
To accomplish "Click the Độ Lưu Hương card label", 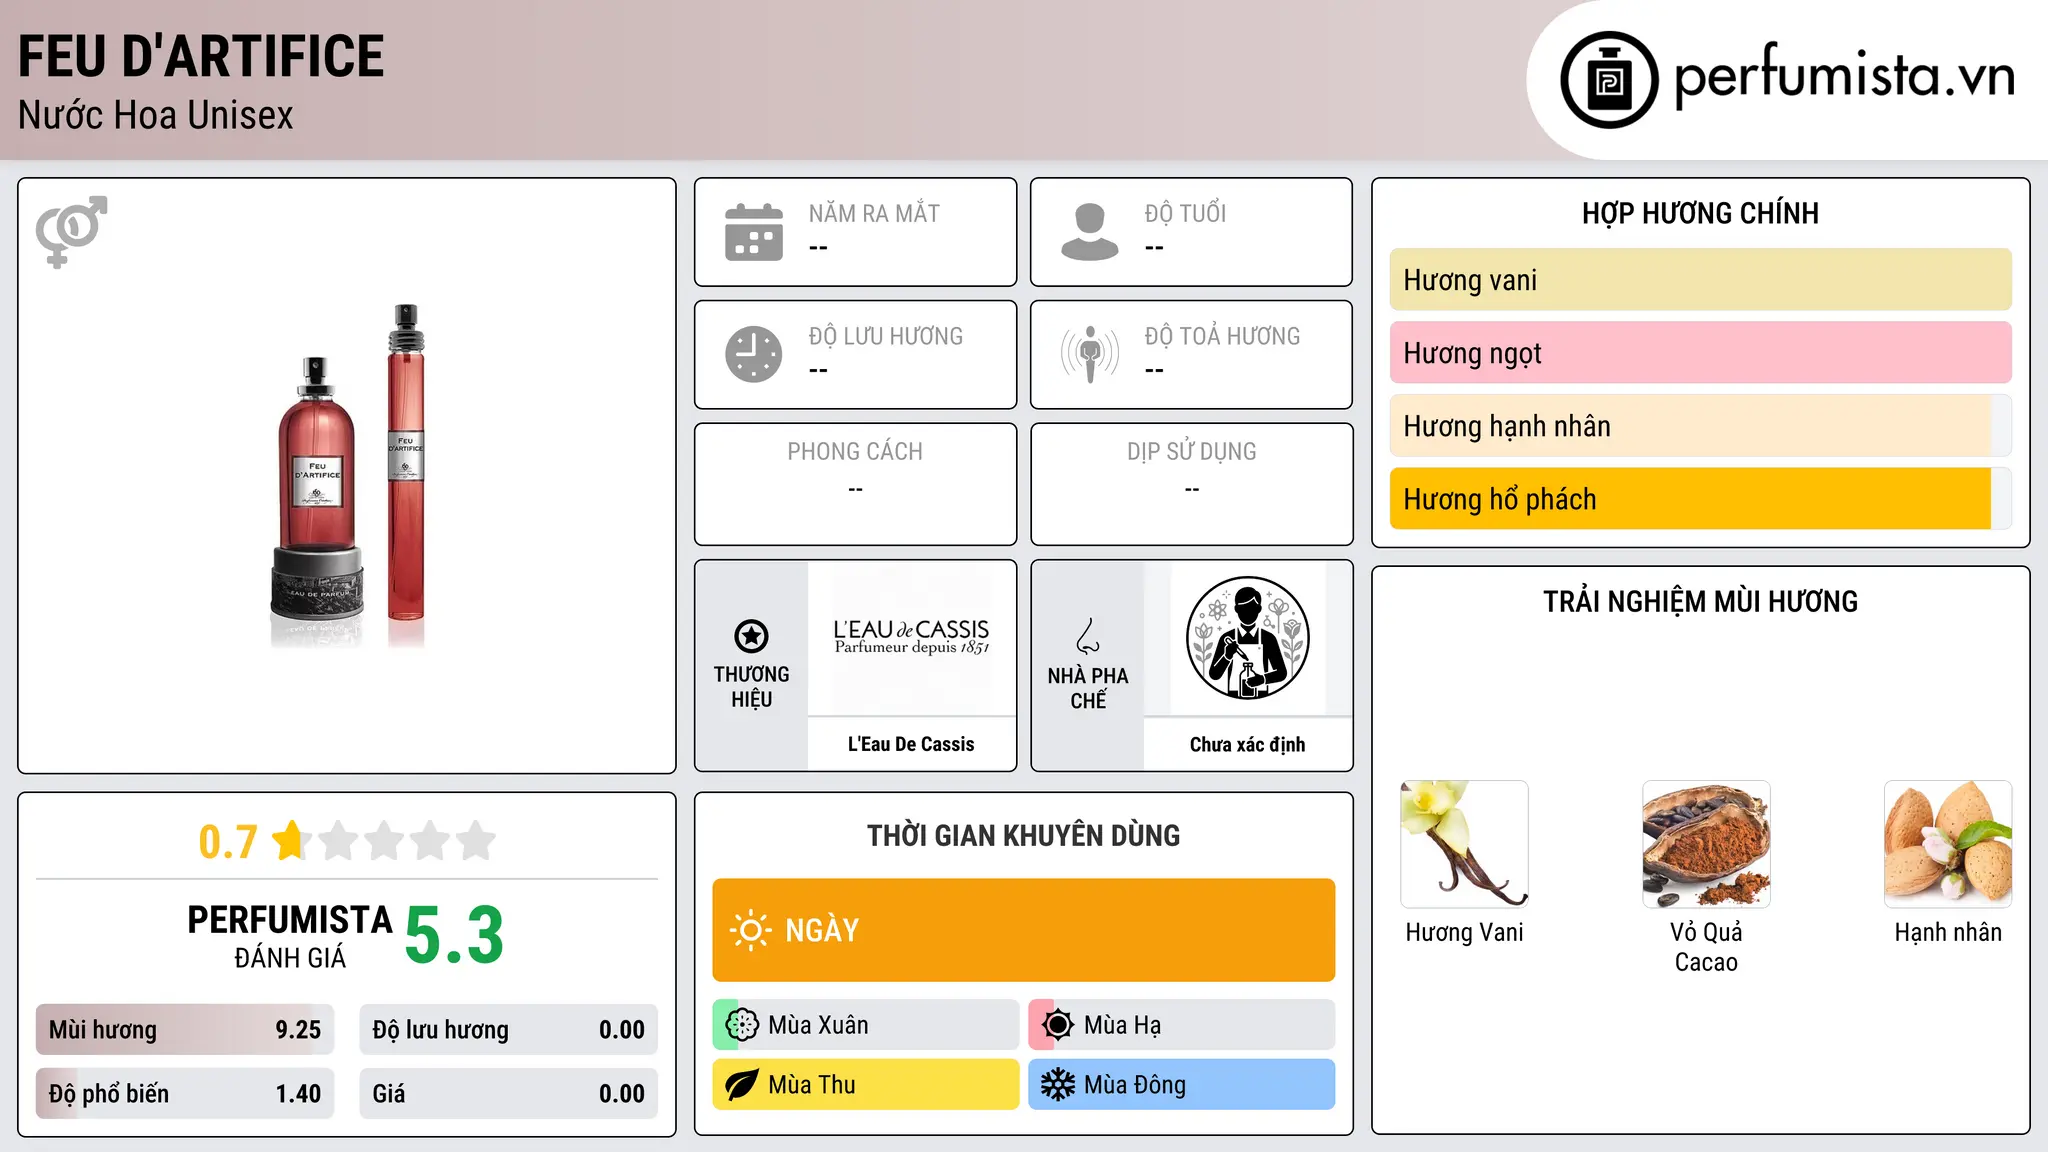I will (x=886, y=336).
